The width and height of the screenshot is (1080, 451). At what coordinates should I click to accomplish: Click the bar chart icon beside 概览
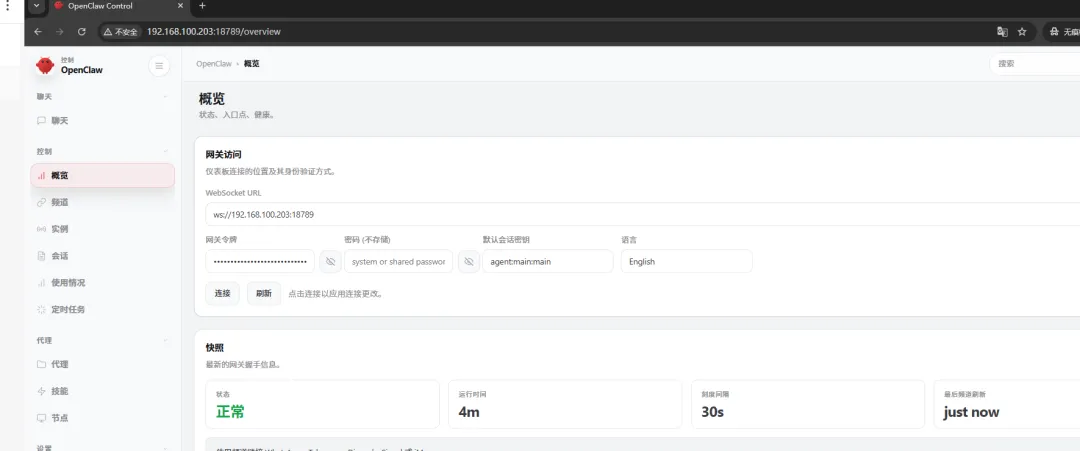pyautogui.click(x=41, y=176)
